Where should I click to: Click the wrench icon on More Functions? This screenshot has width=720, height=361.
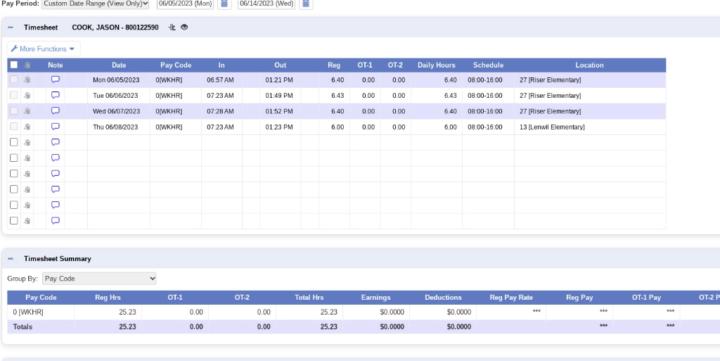coord(14,49)
